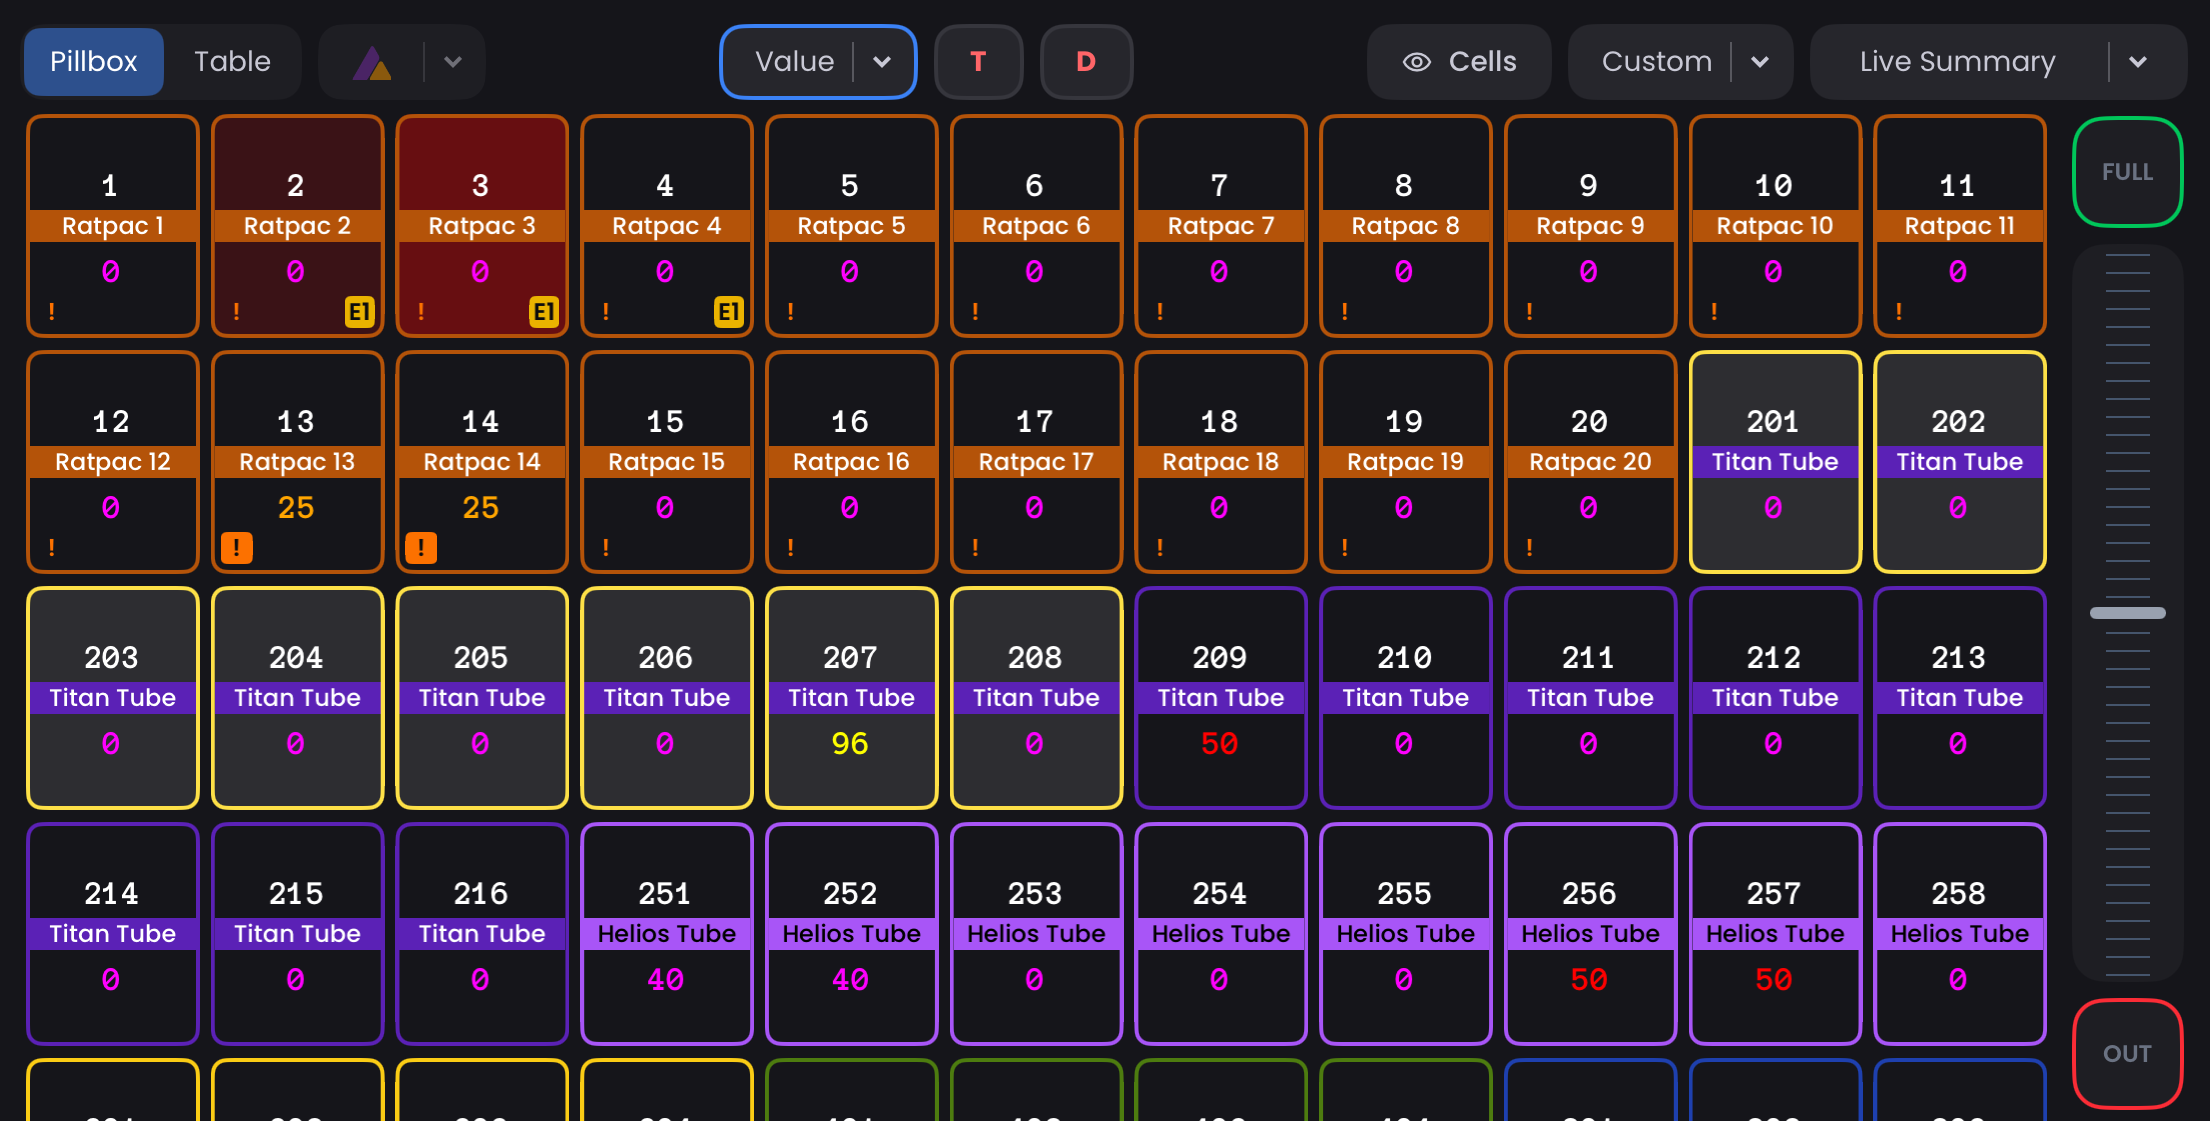2210x1121 pixels.
Task: Expand the Value dropdown arrow
Action: point(882,62)
